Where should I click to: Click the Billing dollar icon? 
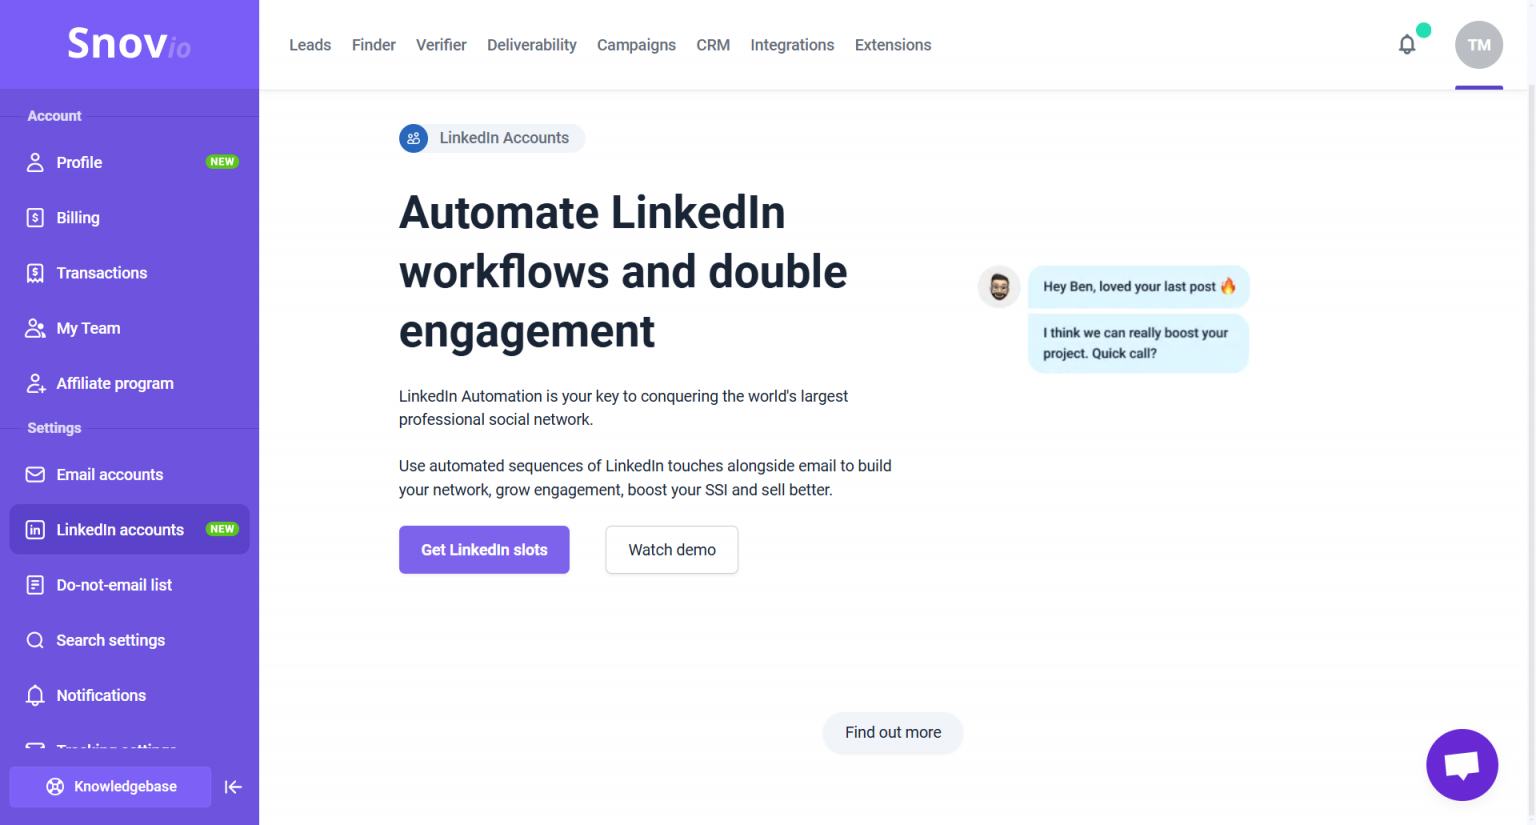tap(35, 218)
